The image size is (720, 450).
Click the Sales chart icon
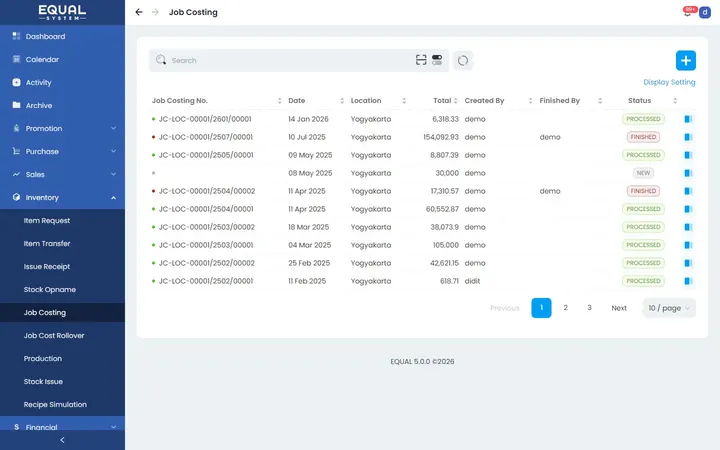point(17,174)
